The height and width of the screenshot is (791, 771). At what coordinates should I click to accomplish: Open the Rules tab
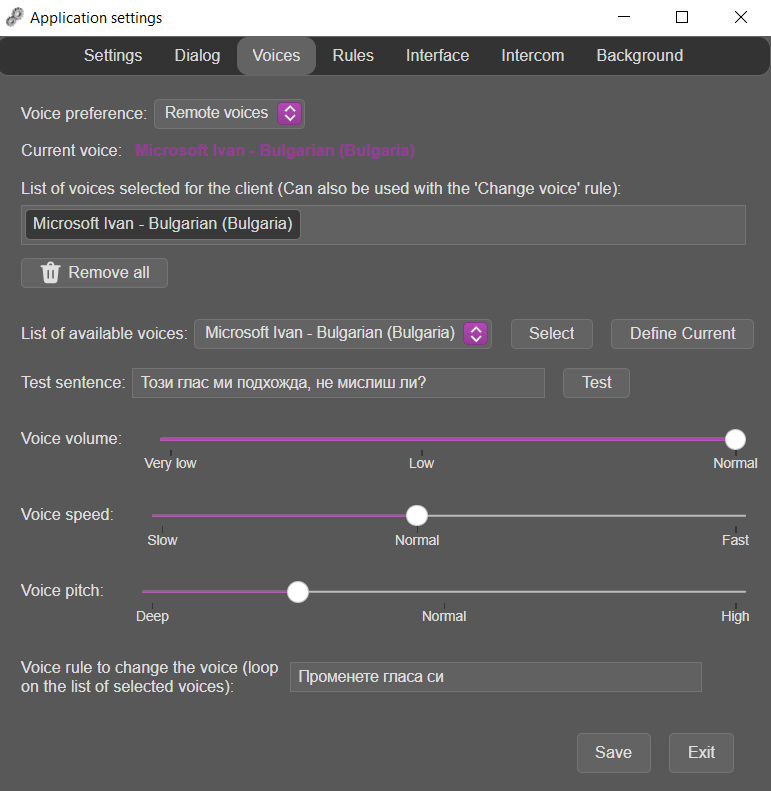click(x=353, y=55)
